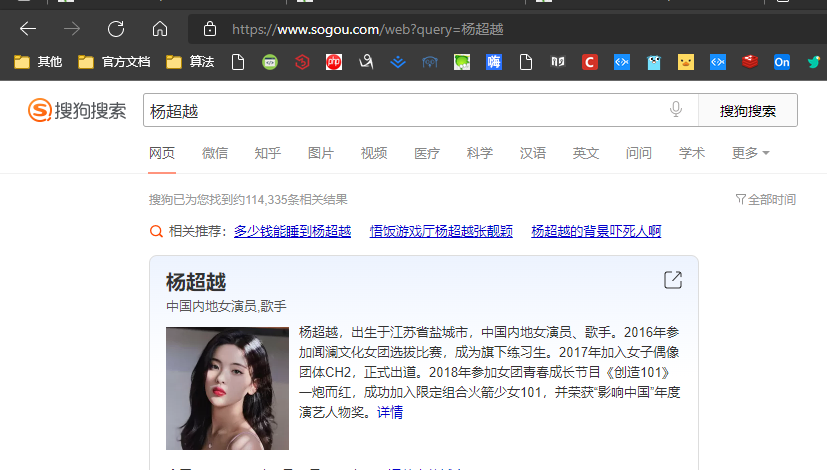Open the red php bookmark icon
Viewport: 827px width, 470px height.
(x=334, y=62)
